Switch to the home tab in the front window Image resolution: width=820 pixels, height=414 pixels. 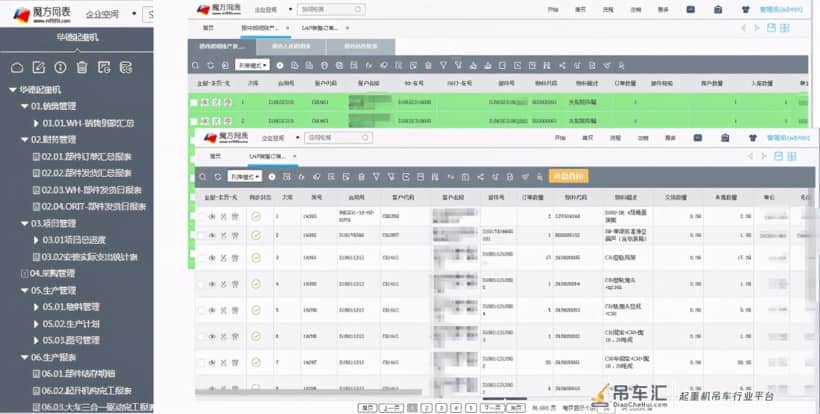pos(215,156)
